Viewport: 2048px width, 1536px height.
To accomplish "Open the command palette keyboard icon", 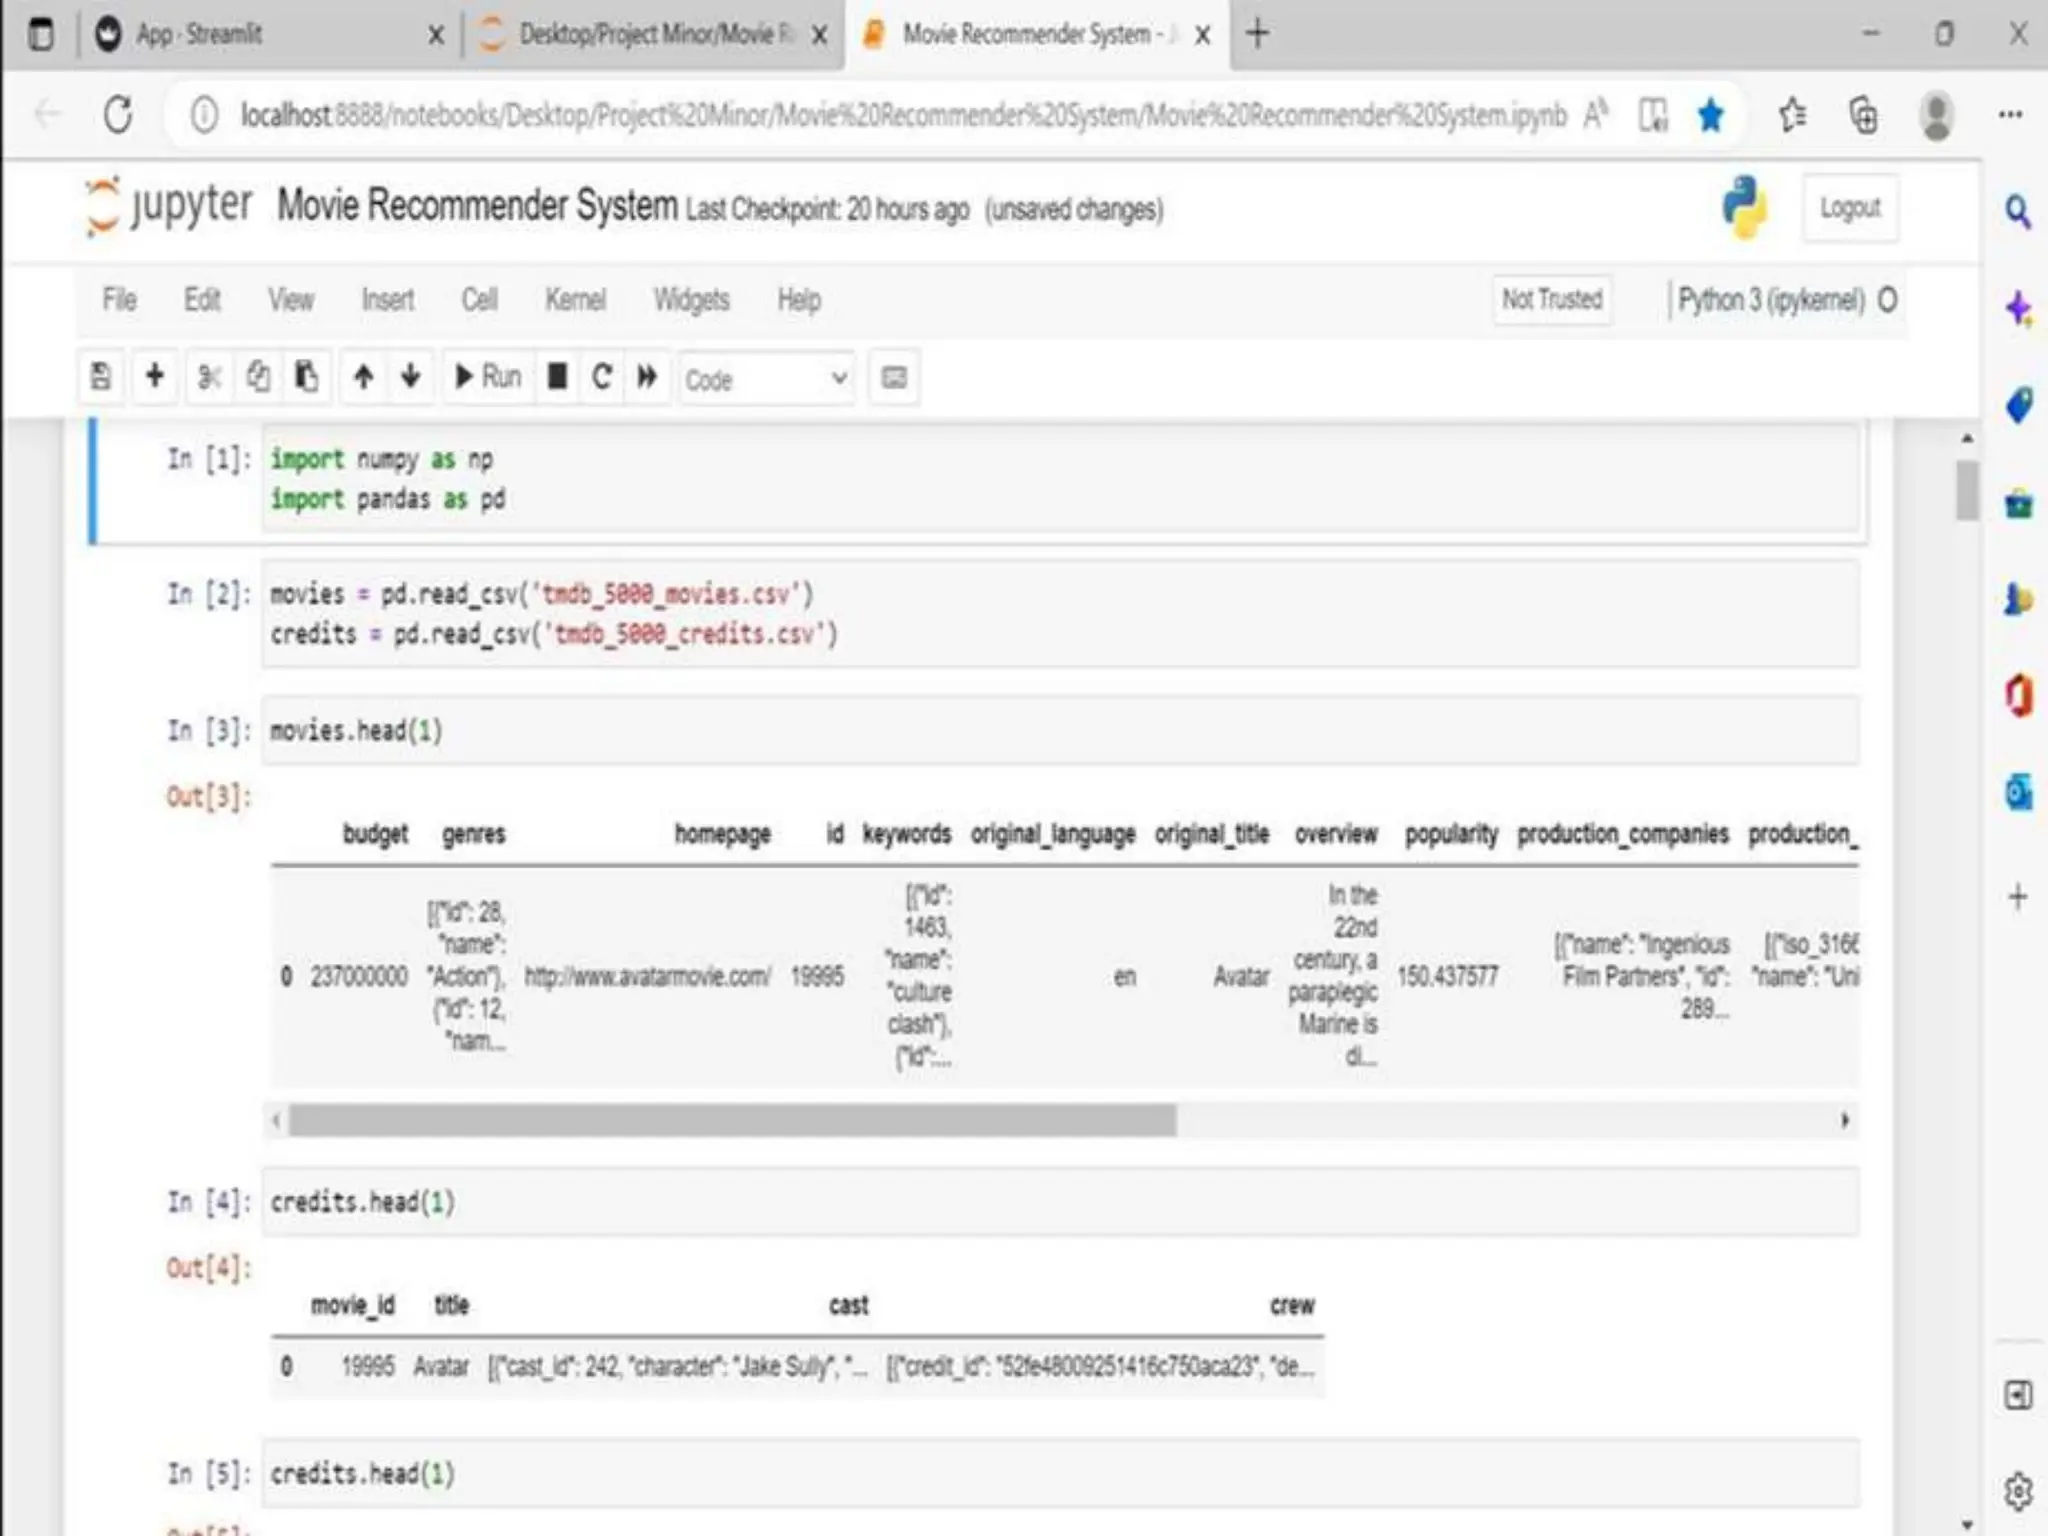I will pyautogui.click(x=894, y=377).
